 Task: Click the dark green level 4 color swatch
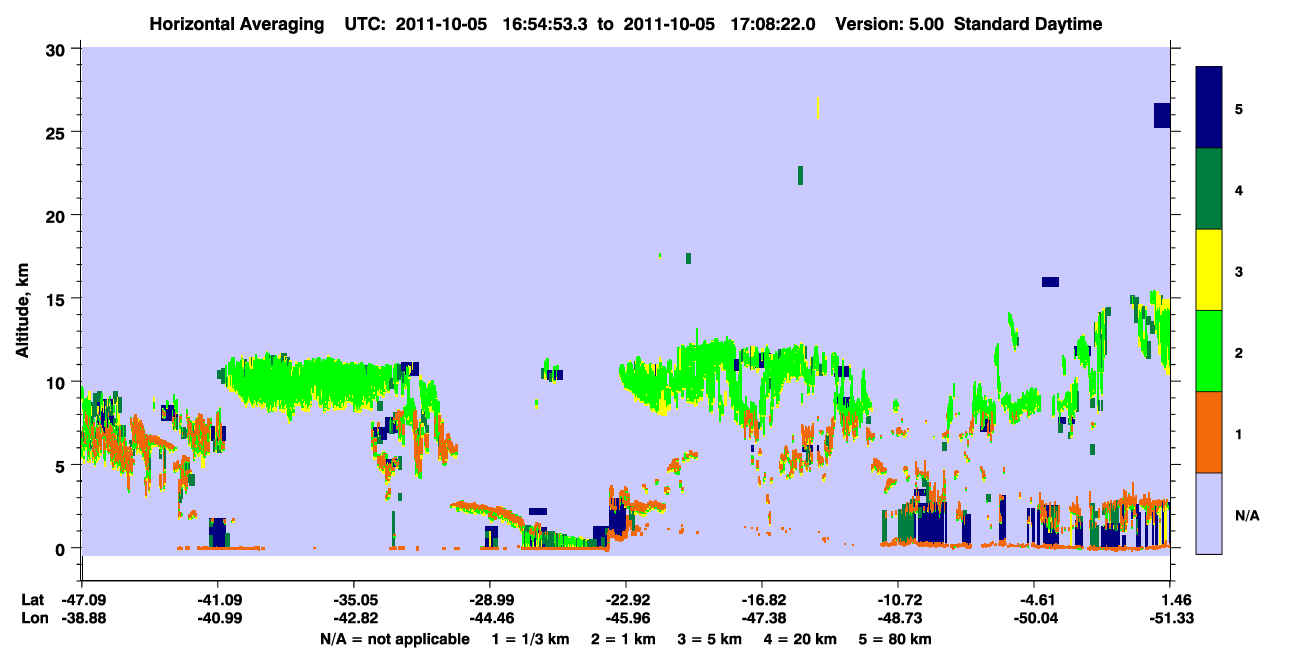pyautogui.click(x=1209, y=189)
